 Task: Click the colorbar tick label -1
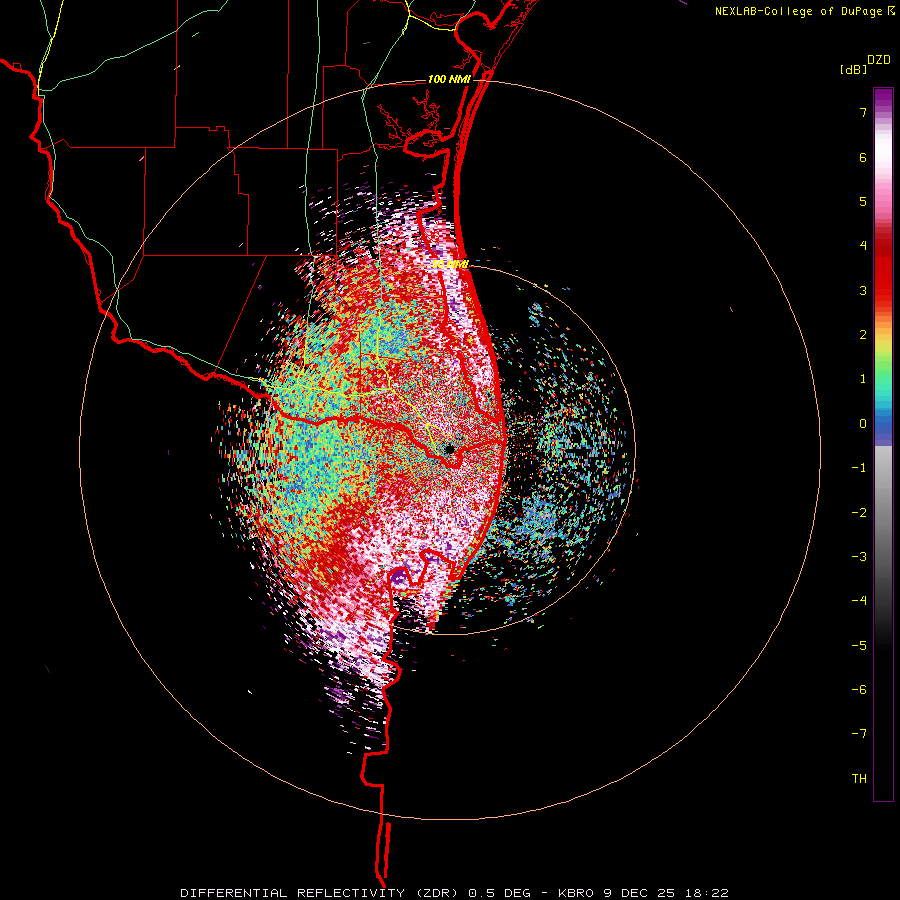pyautogui.click(x=859, y=468)
